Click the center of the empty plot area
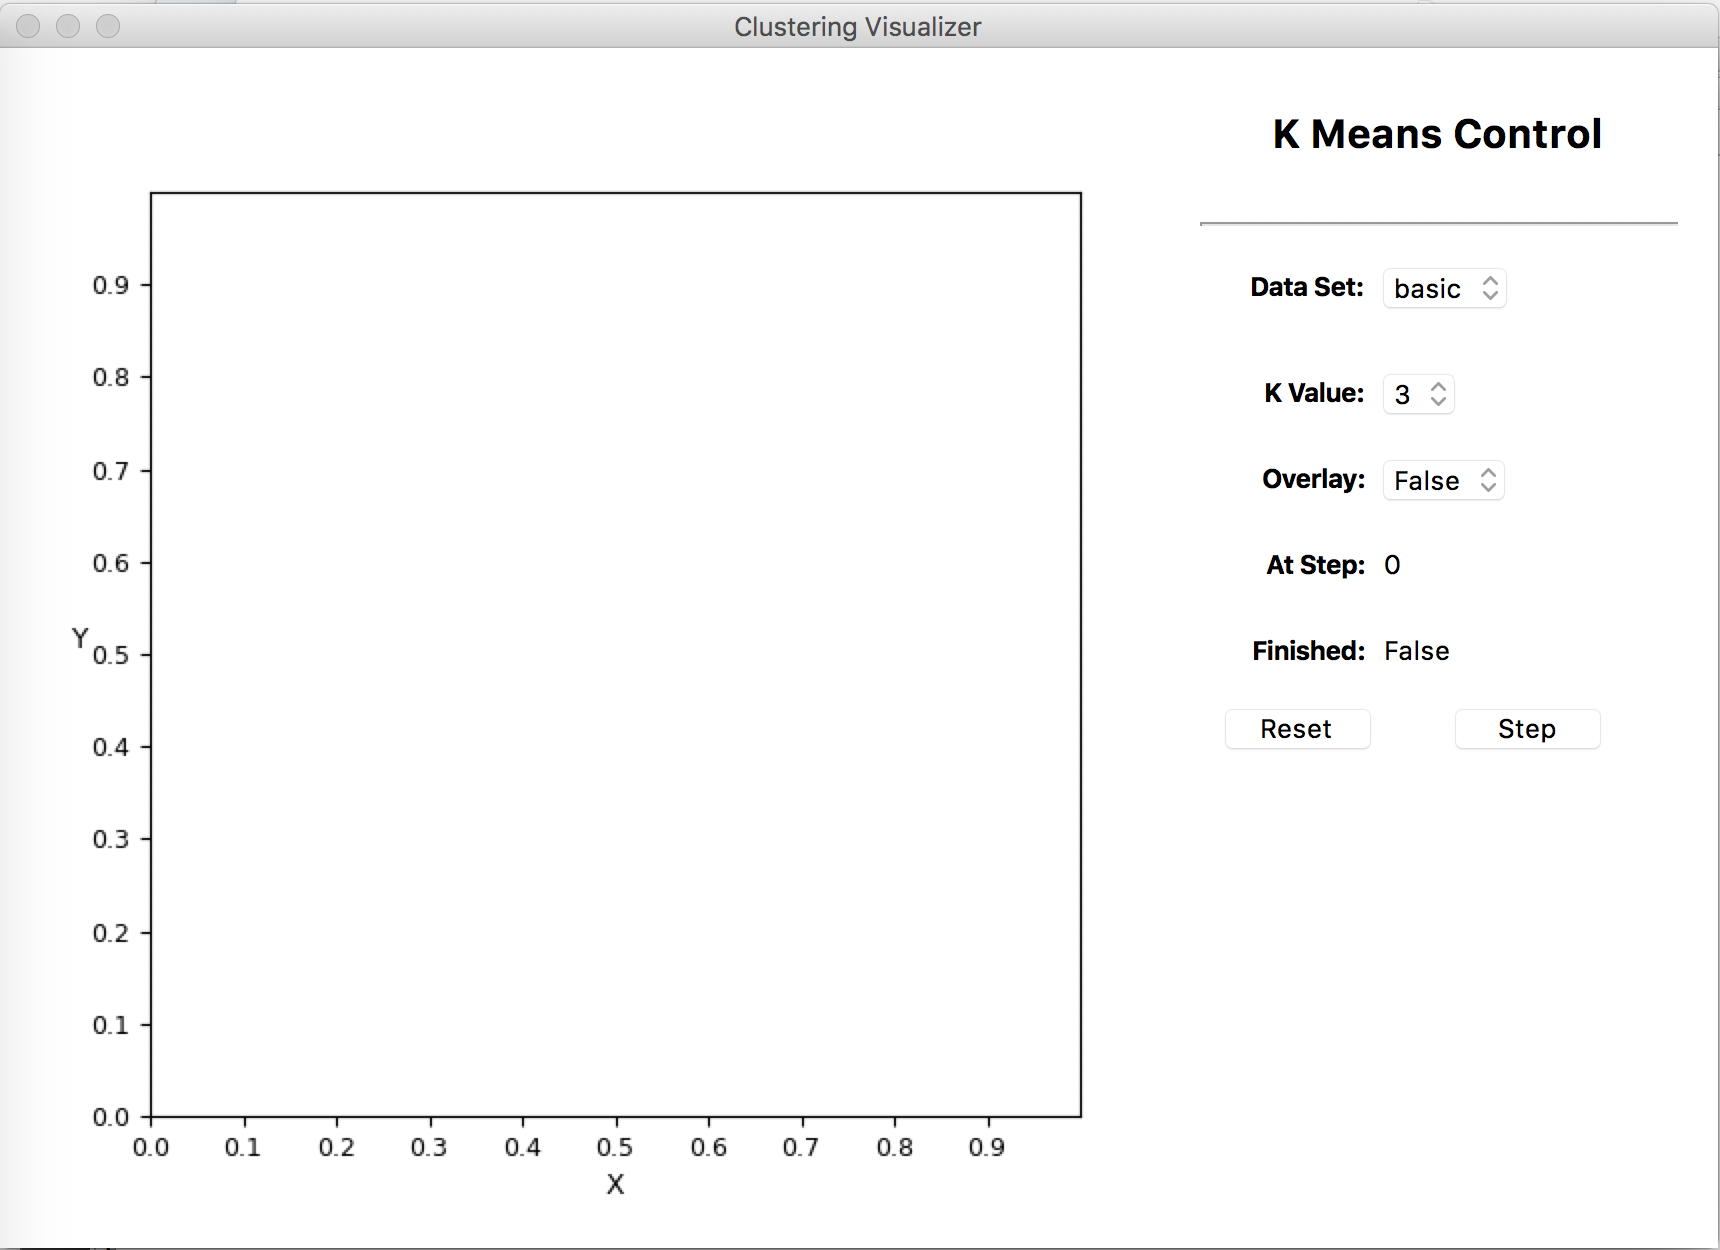1720x1250 pixels. click(x=616, y=655)
